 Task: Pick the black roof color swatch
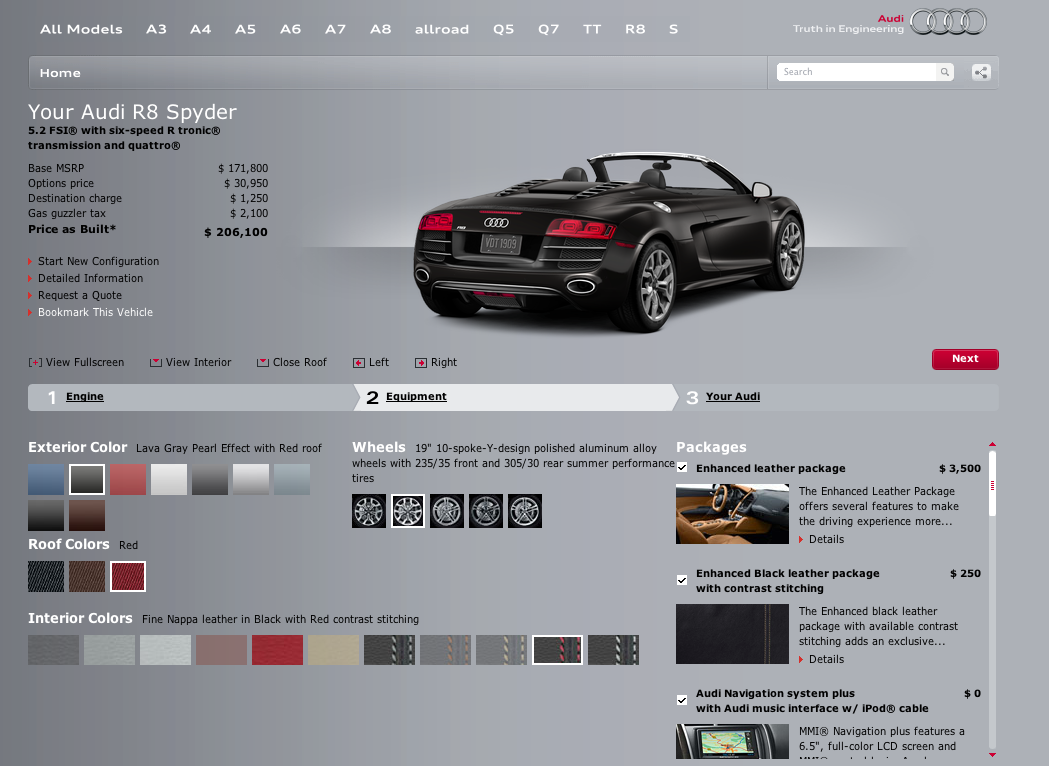tap(46, 577)
